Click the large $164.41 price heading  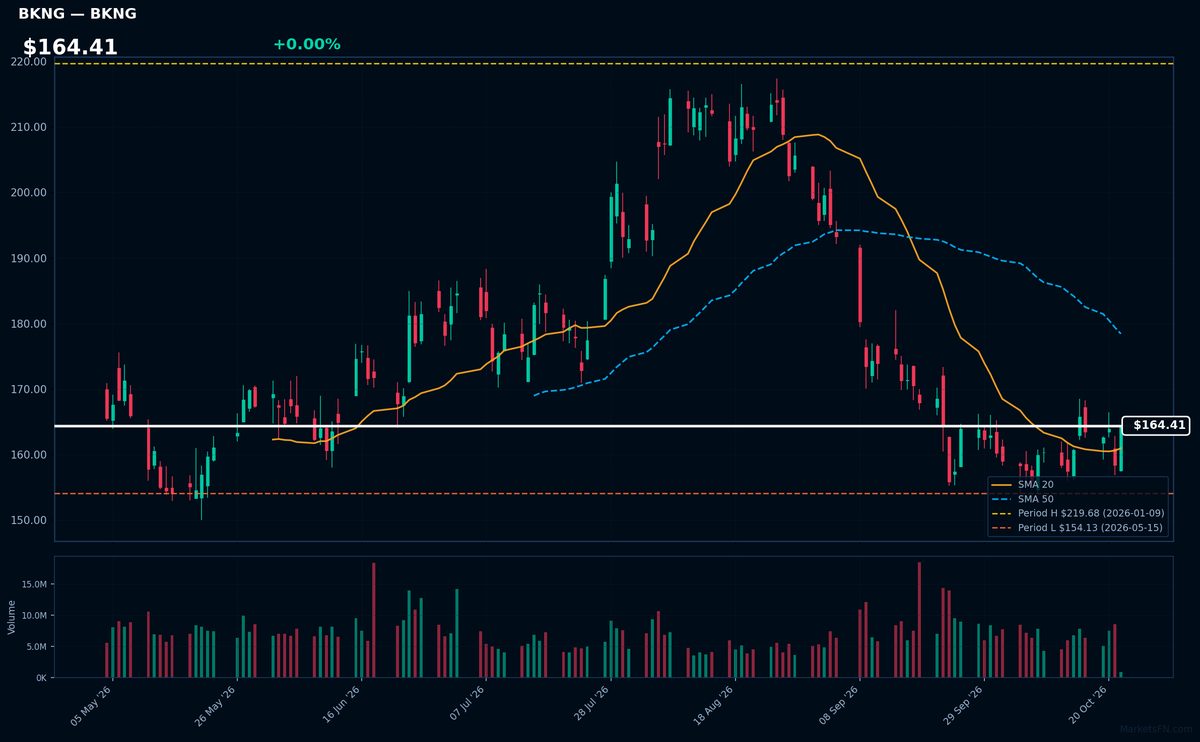[70, 47]
